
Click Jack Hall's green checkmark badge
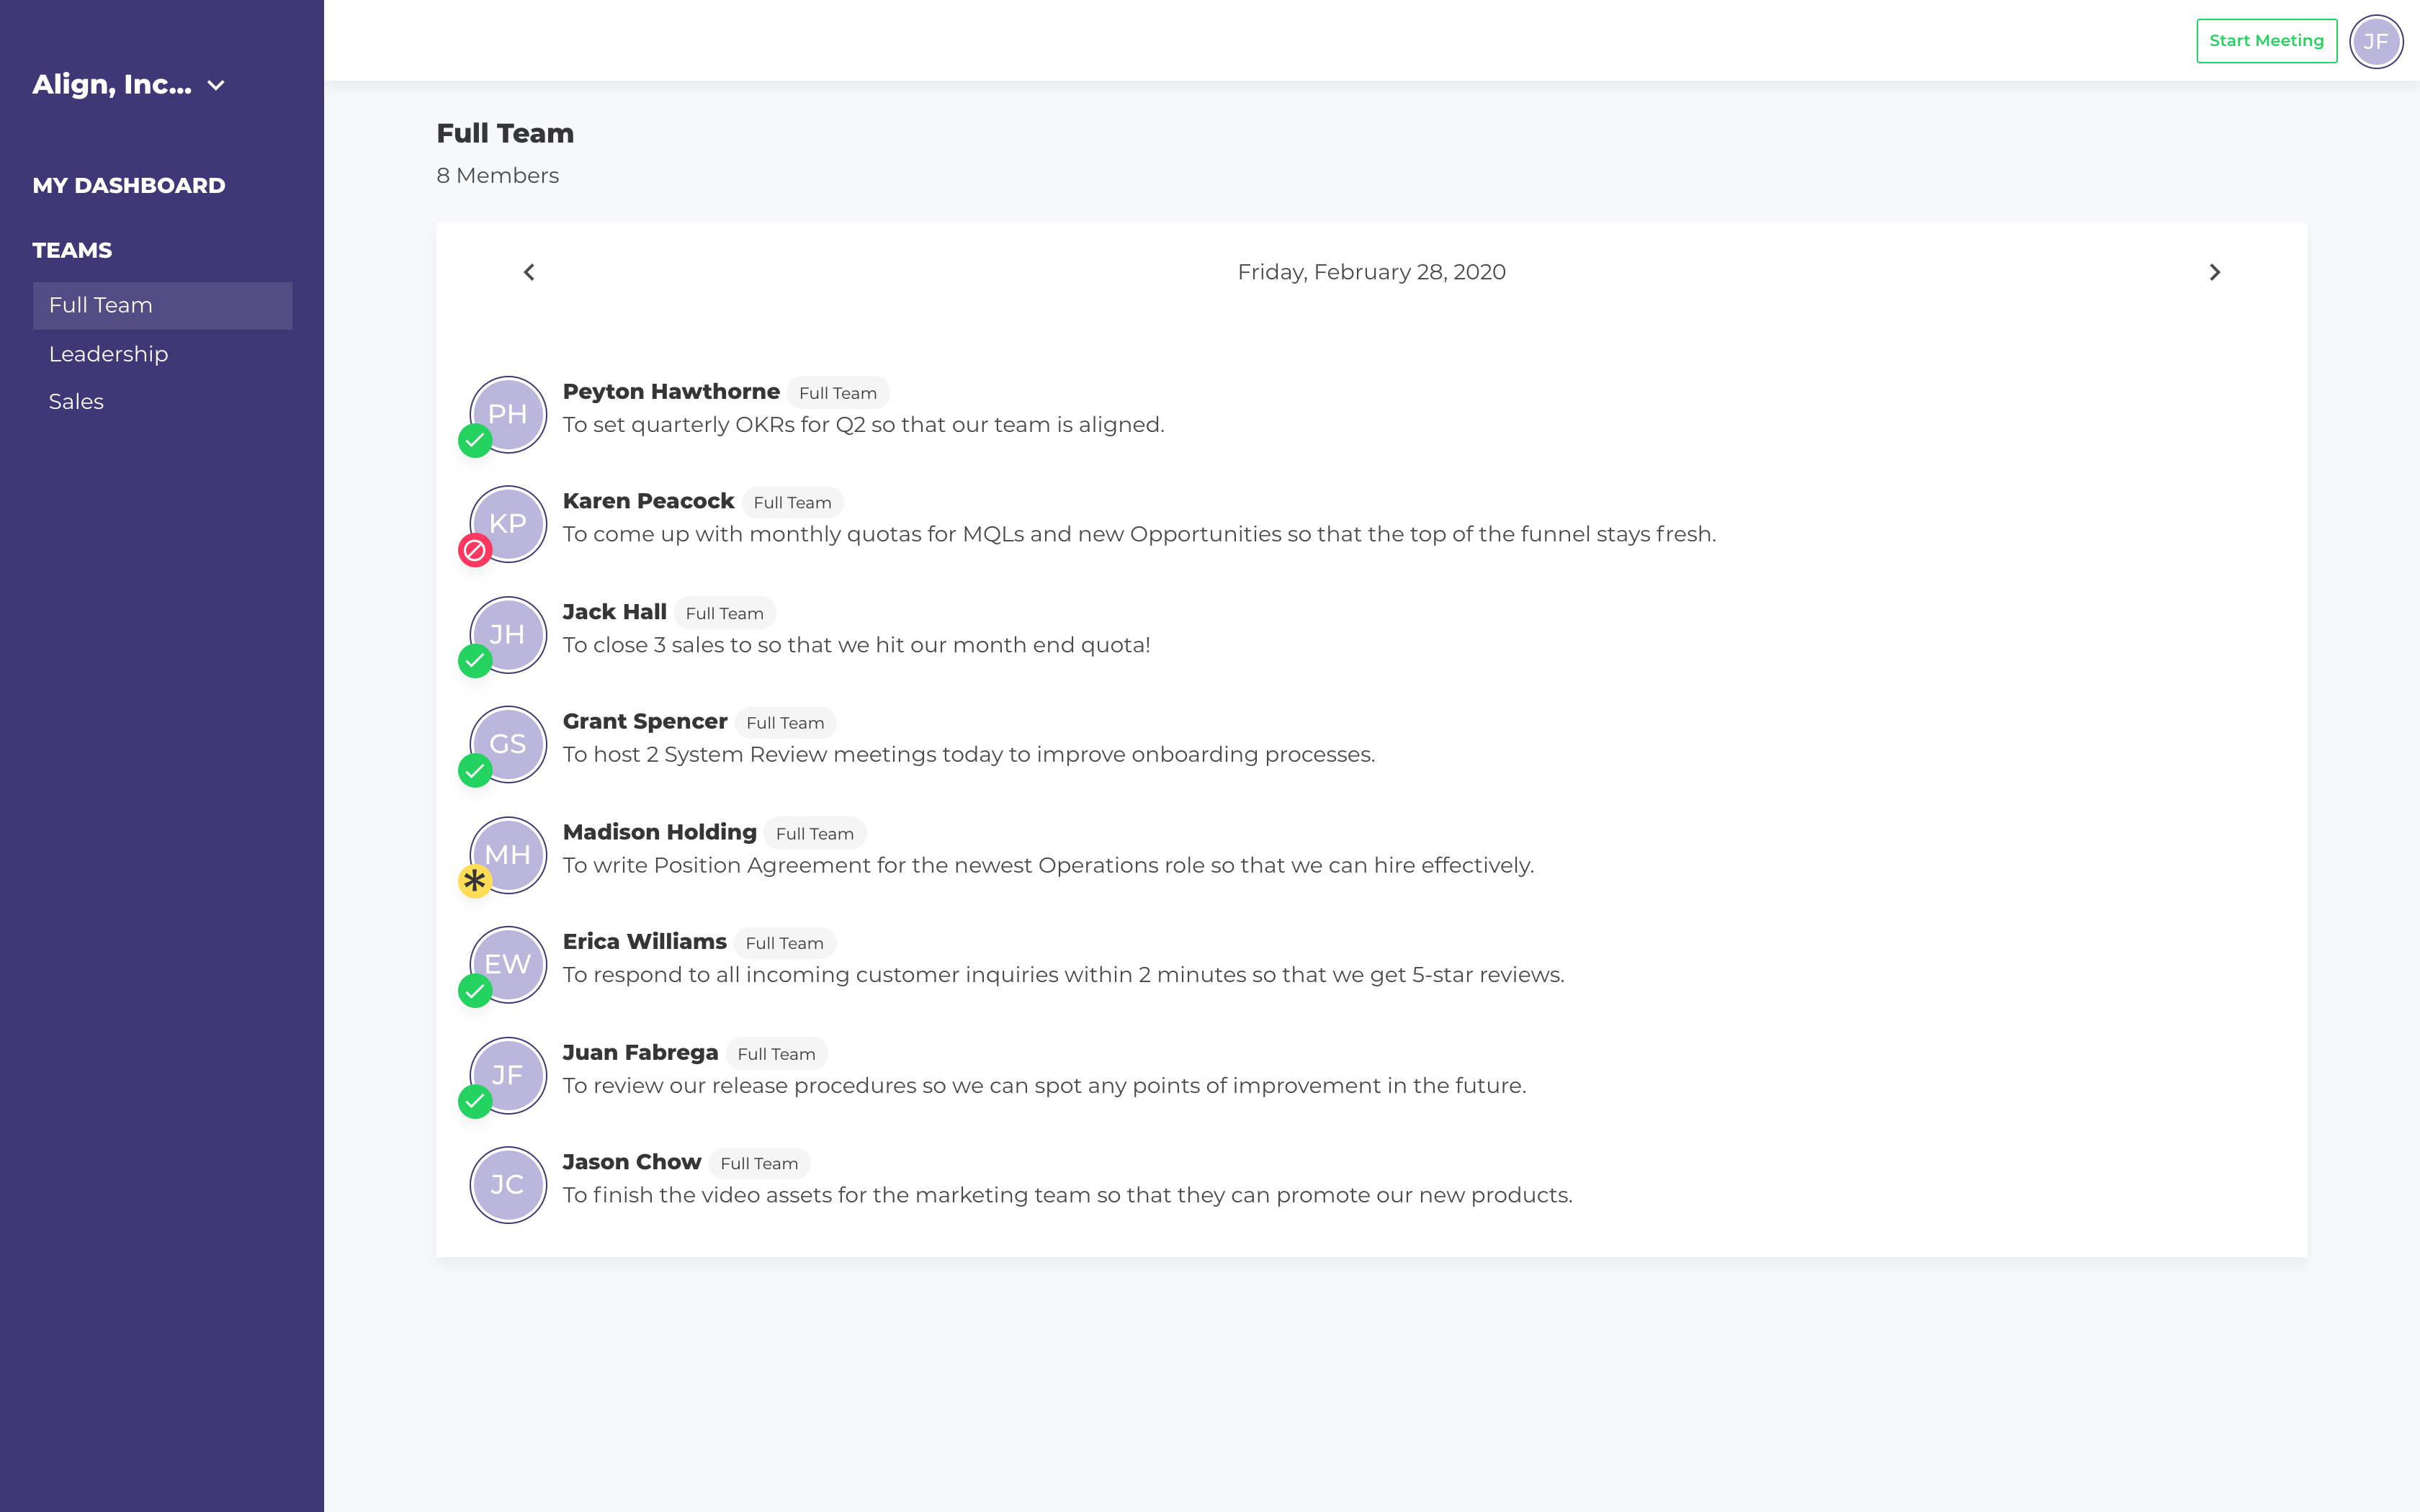475,661
